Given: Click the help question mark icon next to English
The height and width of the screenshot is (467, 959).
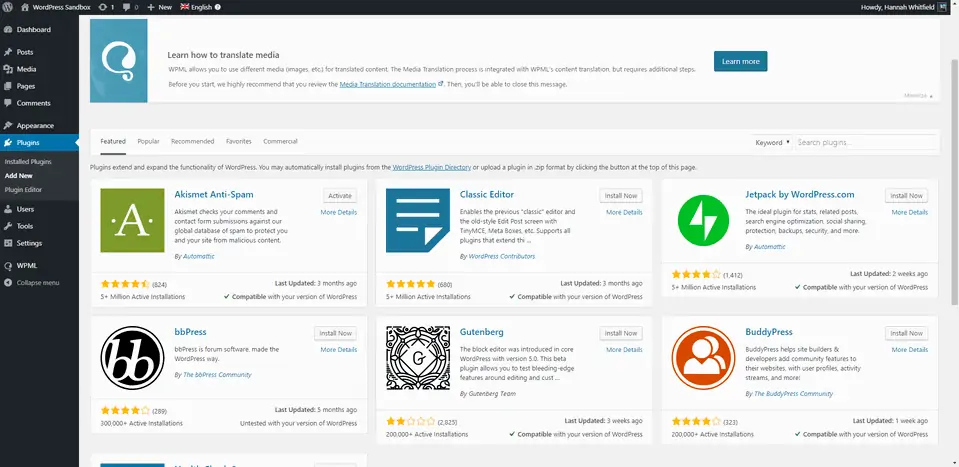Looking at the screenshot, I should tap(218, 7).
